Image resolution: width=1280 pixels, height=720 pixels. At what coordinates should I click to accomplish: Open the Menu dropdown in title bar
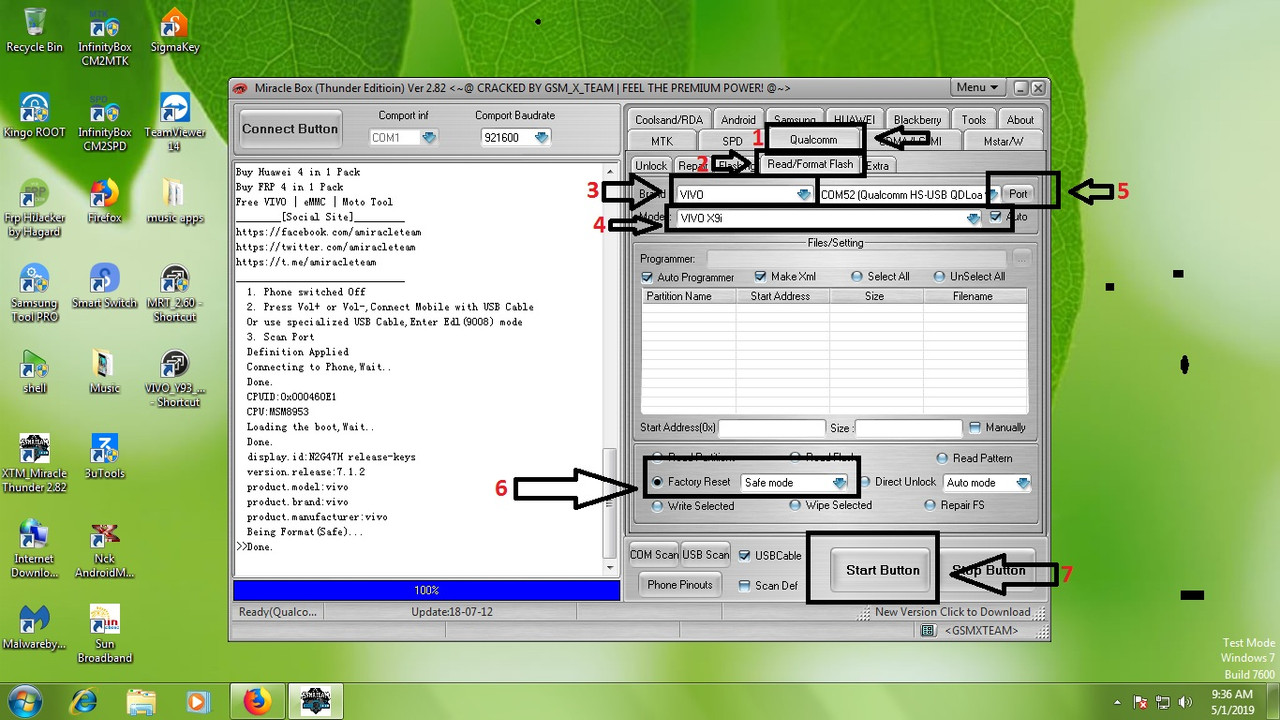[x=977, y=88]
